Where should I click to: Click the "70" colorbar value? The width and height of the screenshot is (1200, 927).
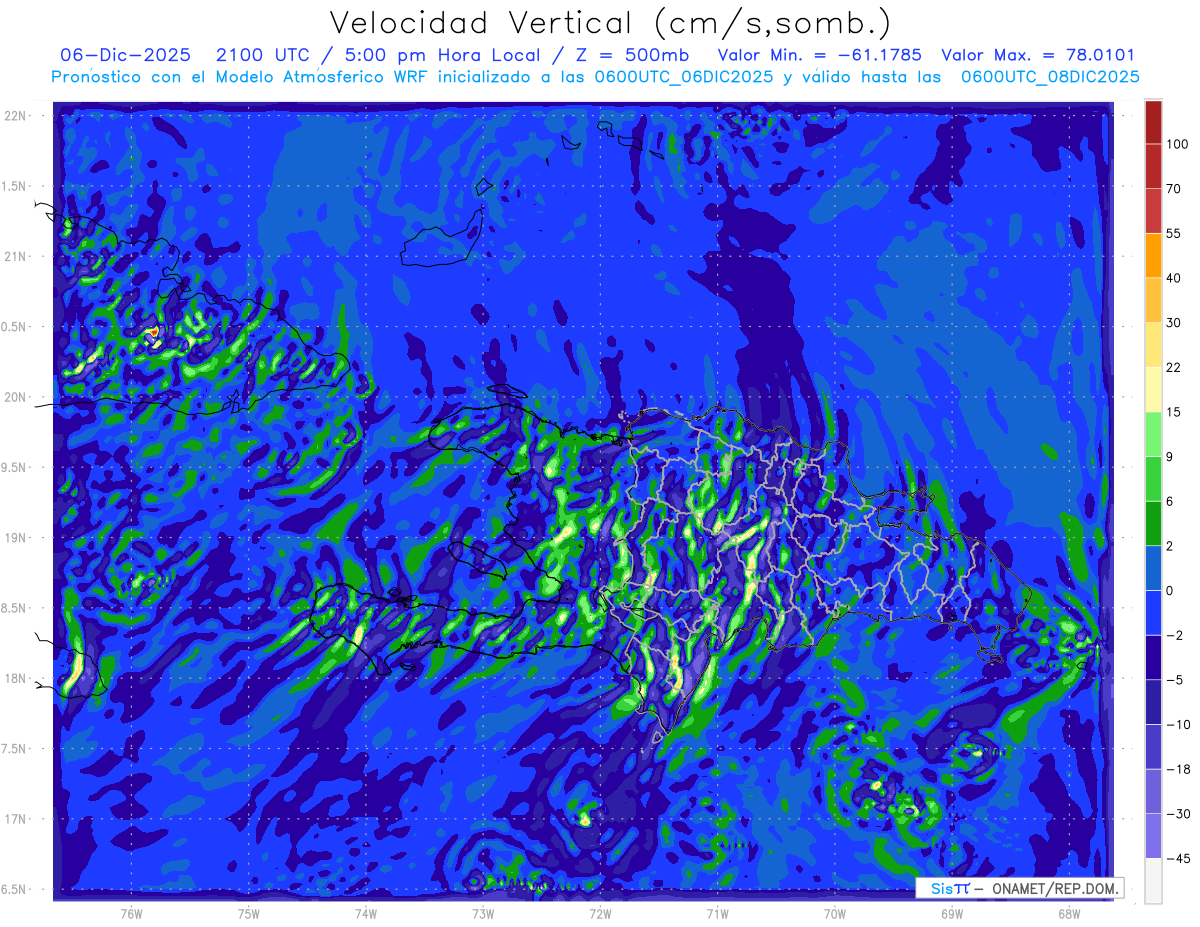click(1173, 189)
